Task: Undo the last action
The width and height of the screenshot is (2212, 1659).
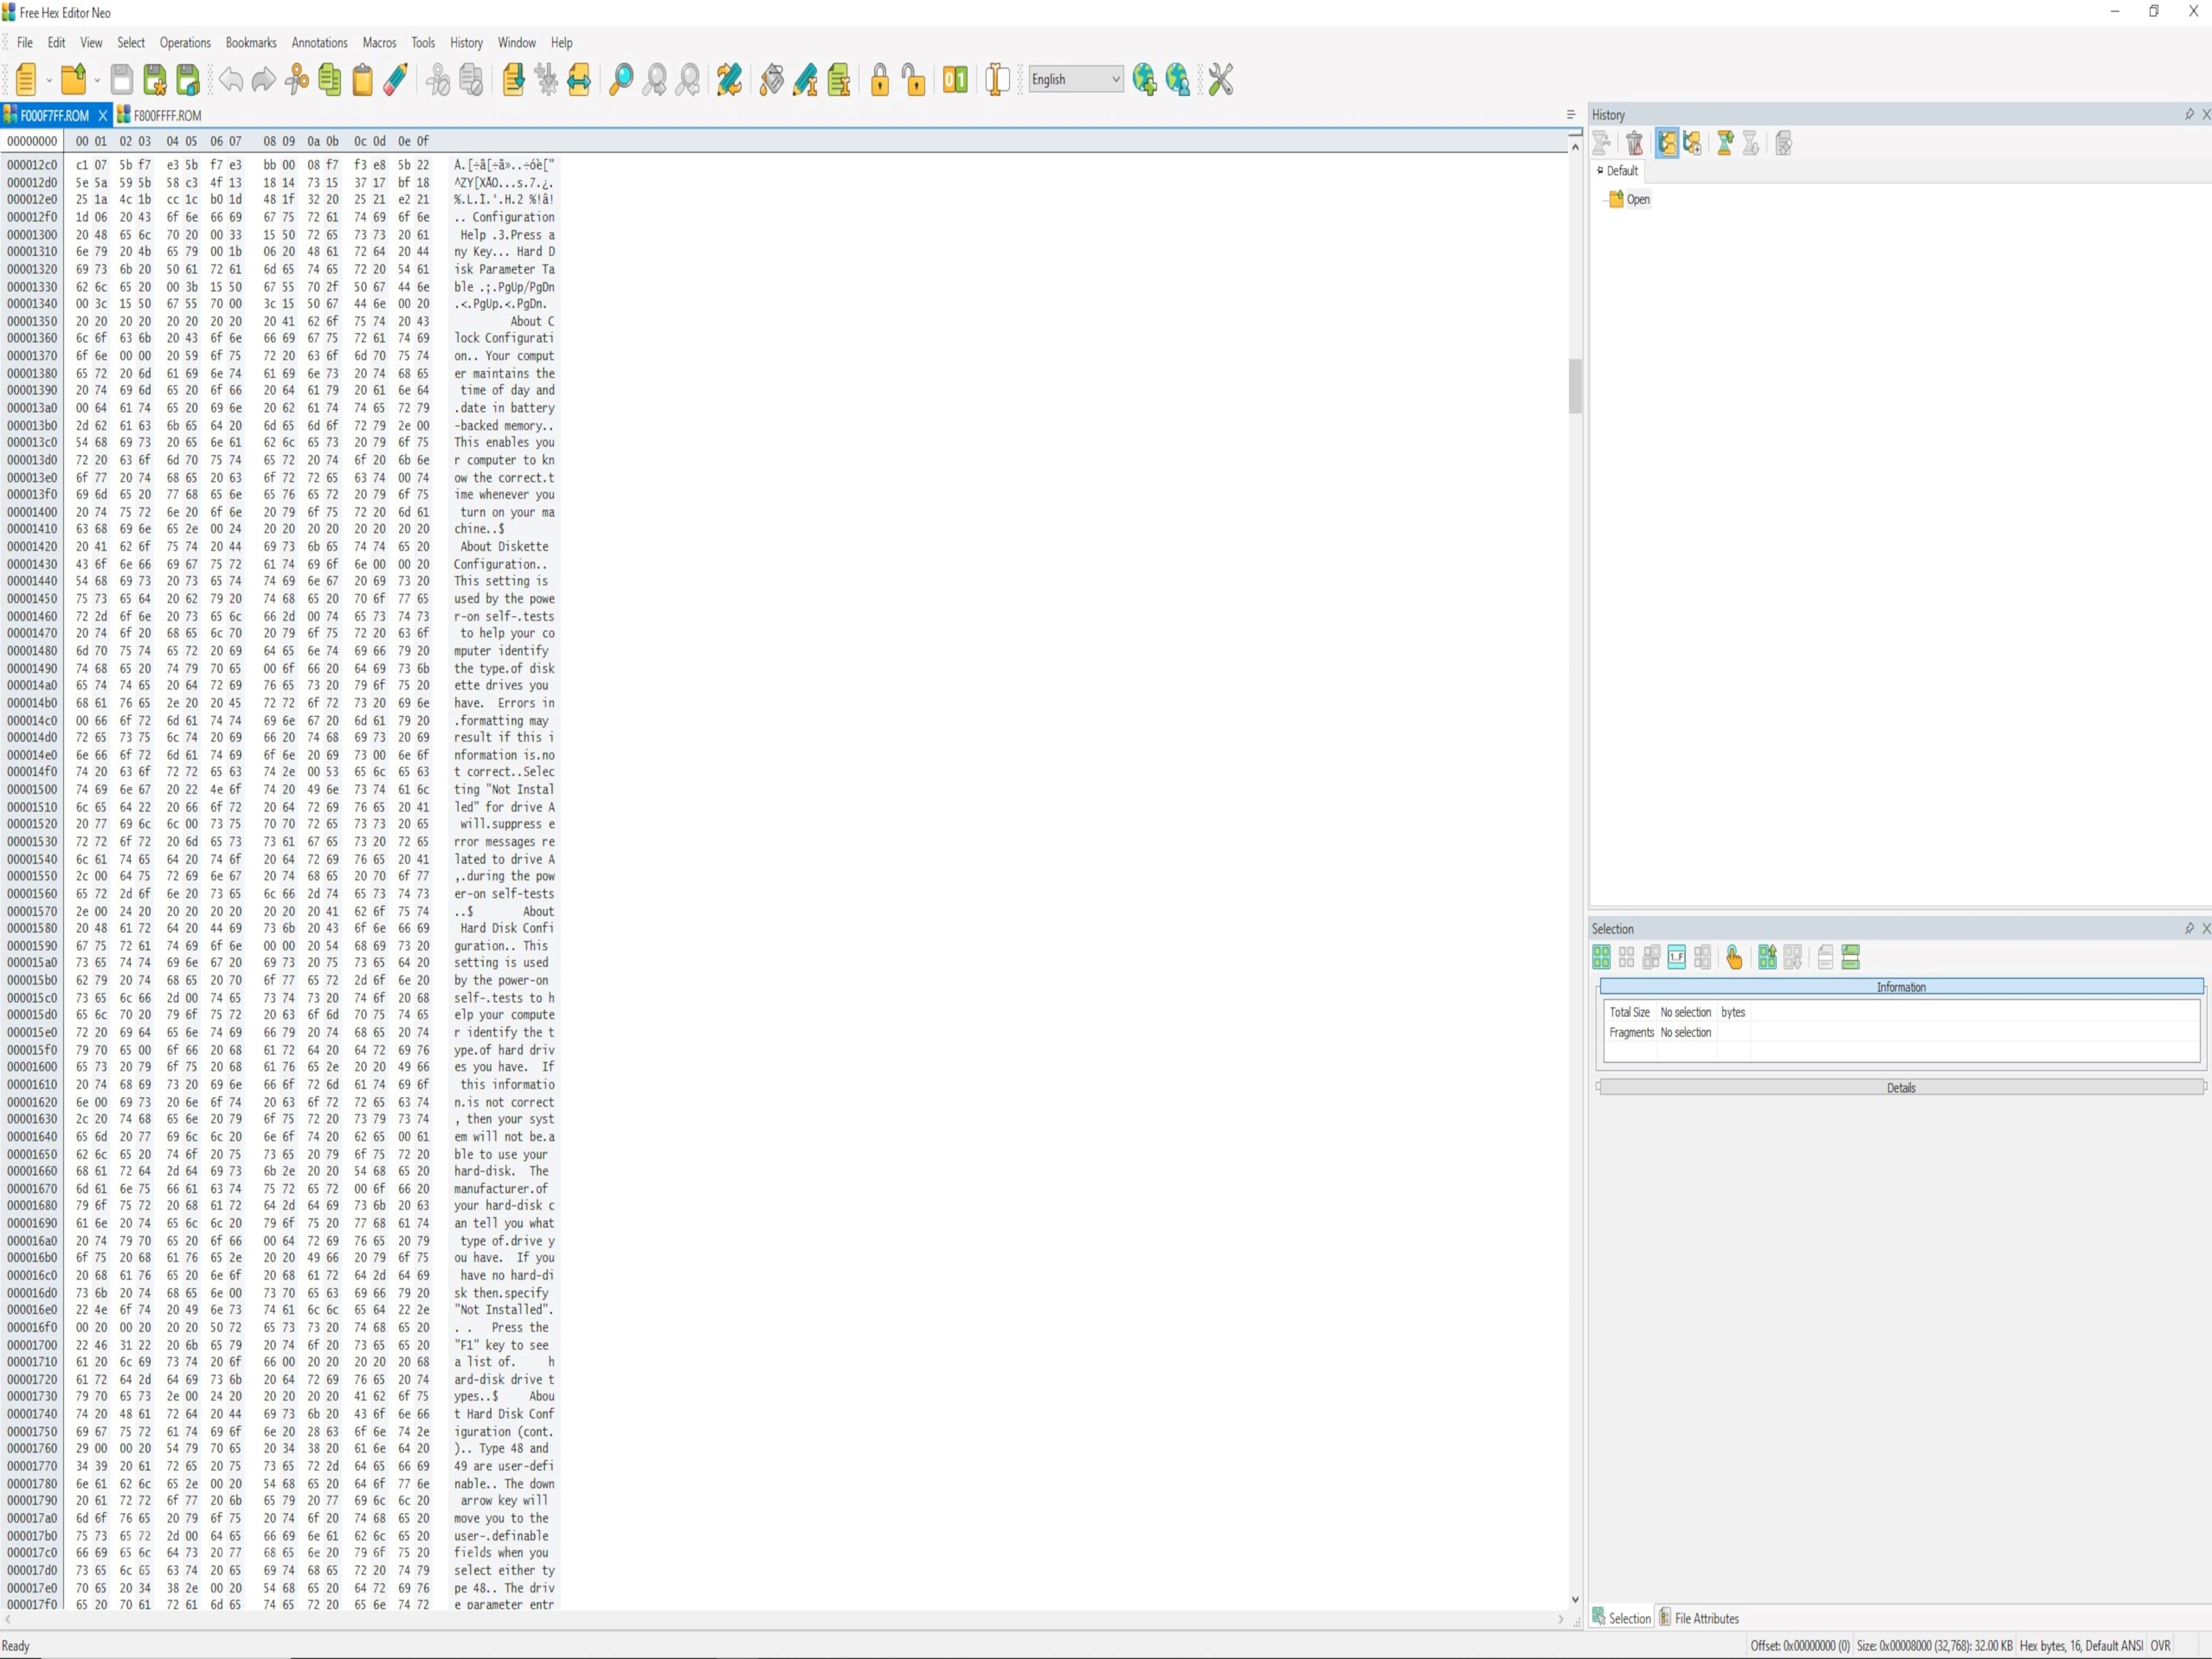Action: [231, 80]
